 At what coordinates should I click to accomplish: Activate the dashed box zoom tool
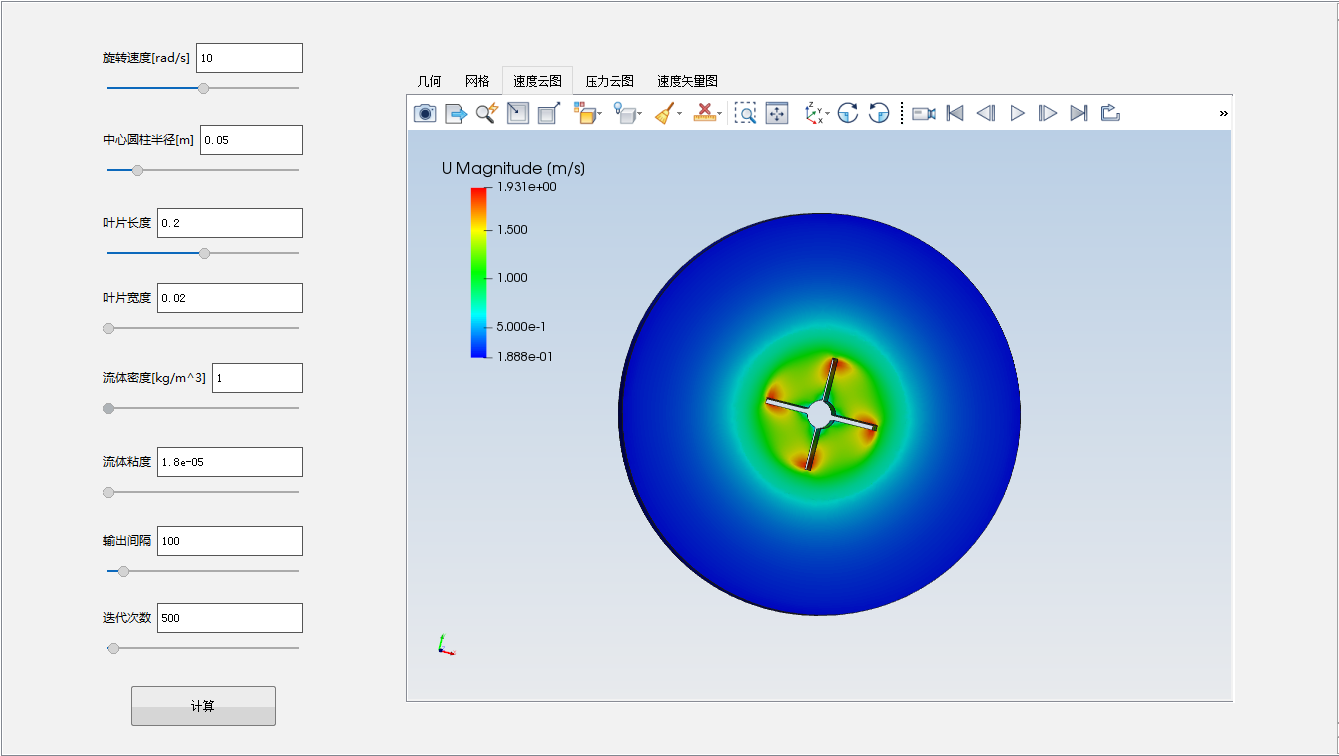(x=745, y=113)
